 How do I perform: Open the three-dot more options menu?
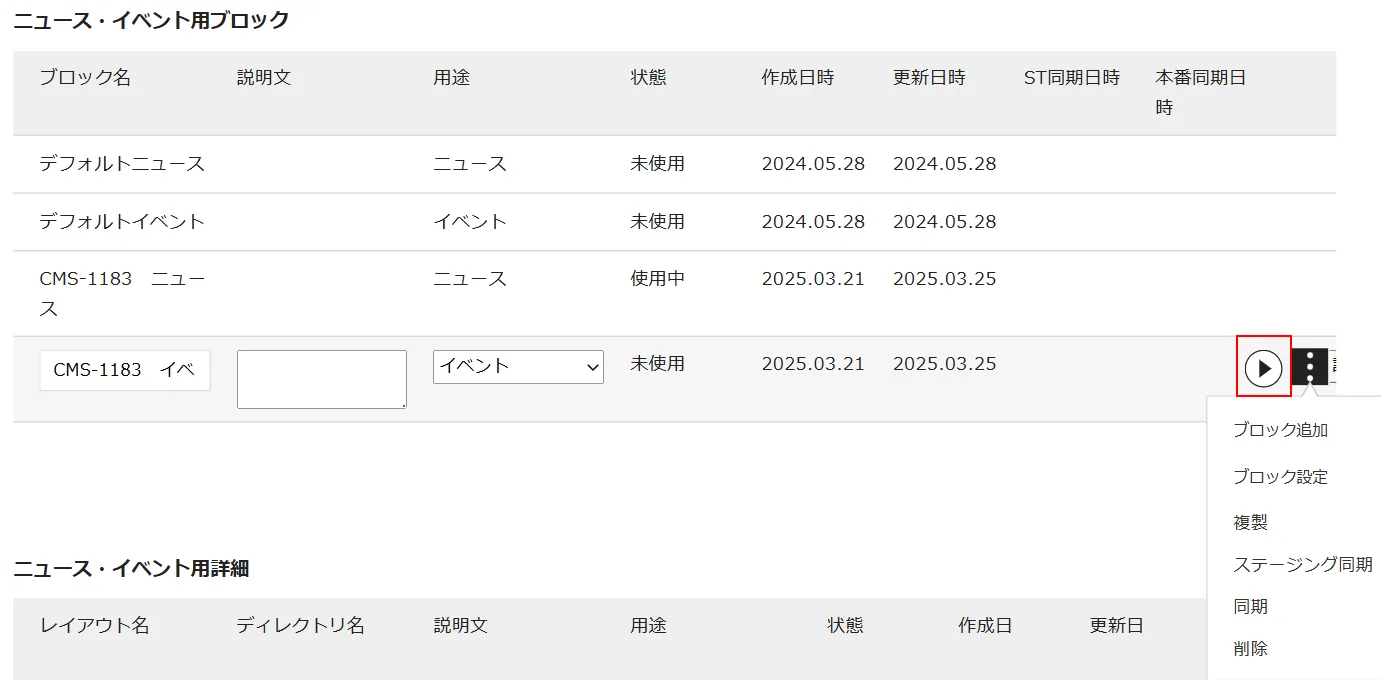(1310, 367)
